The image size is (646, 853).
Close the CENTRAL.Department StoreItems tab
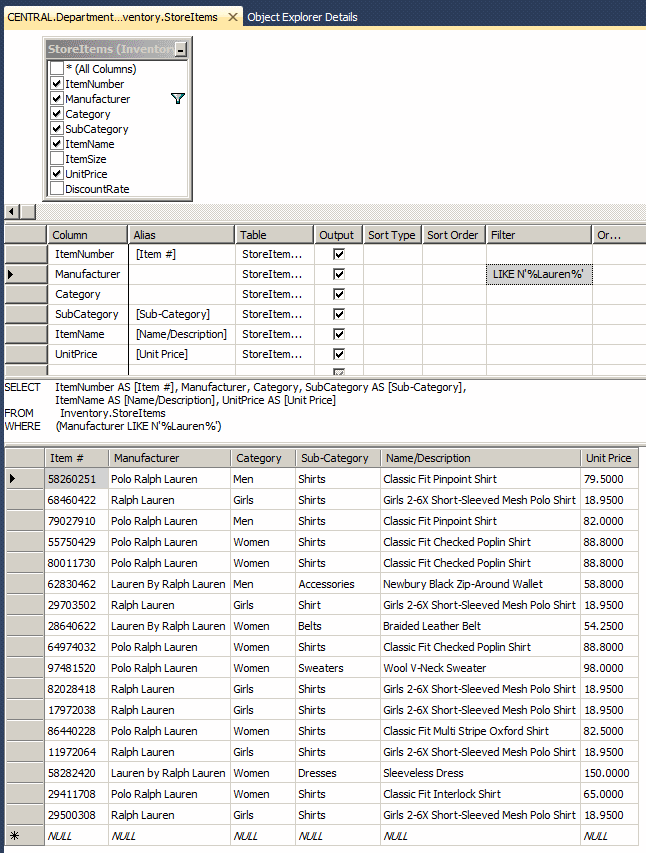[232, 17]
